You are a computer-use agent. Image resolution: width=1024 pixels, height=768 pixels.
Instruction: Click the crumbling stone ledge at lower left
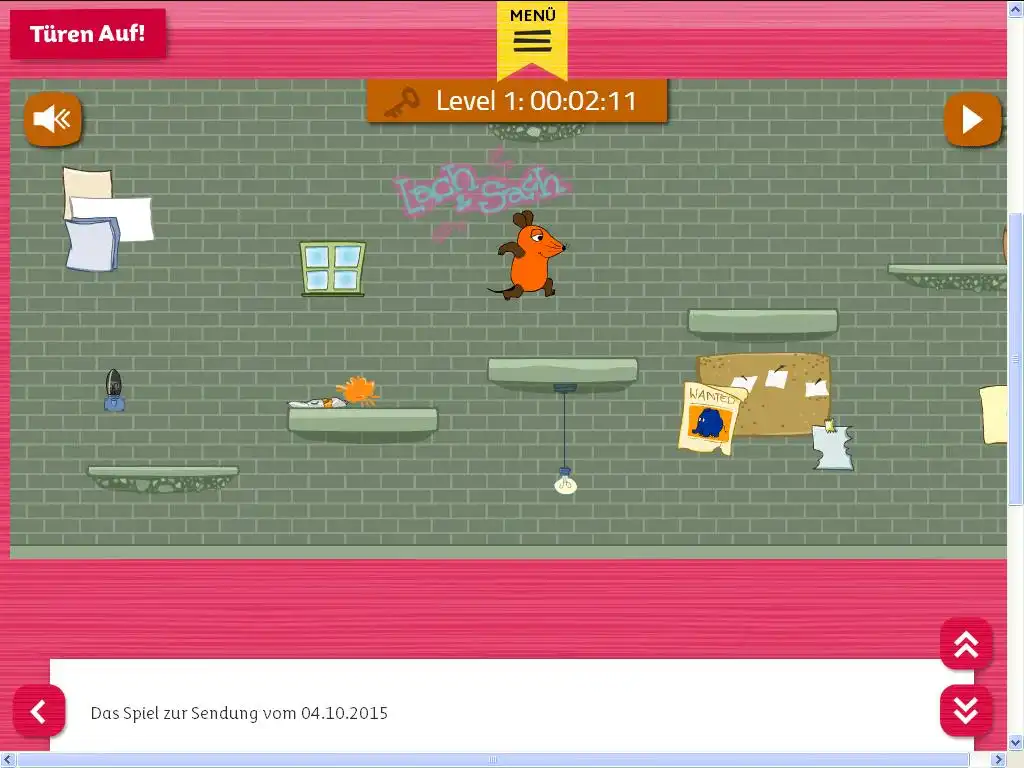163,479
